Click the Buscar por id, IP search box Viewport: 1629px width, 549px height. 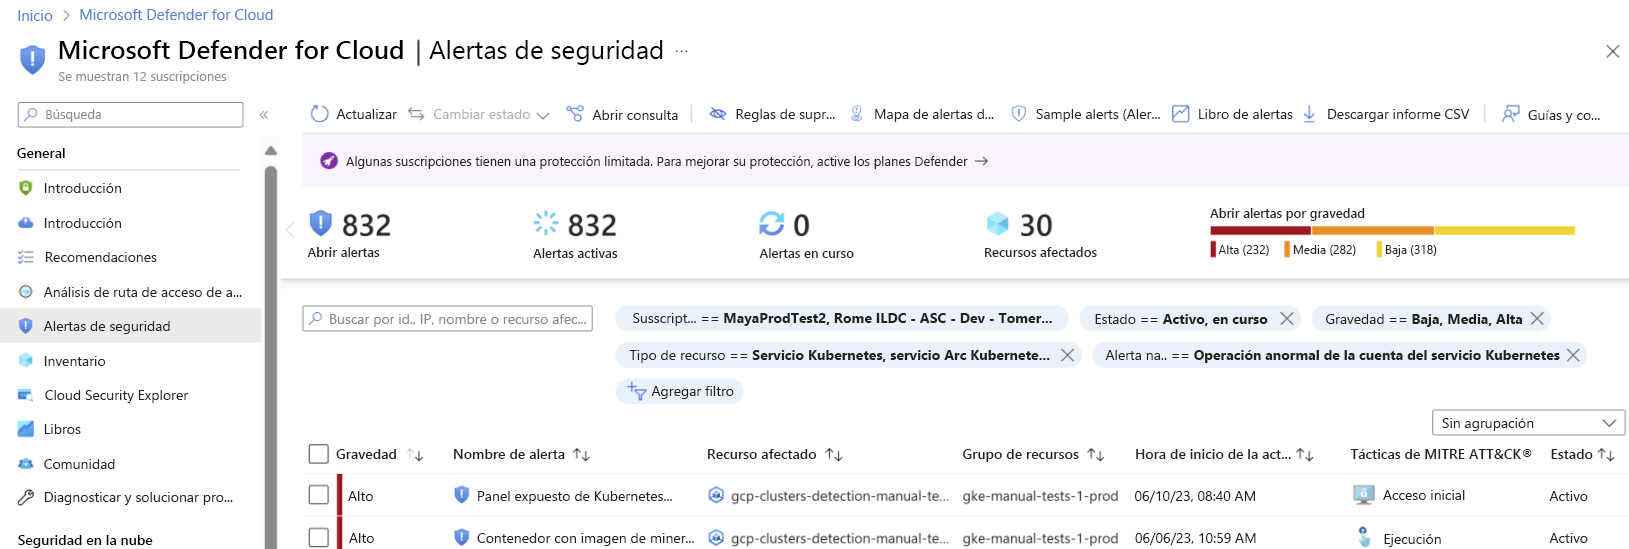click(x=447, y=319)
